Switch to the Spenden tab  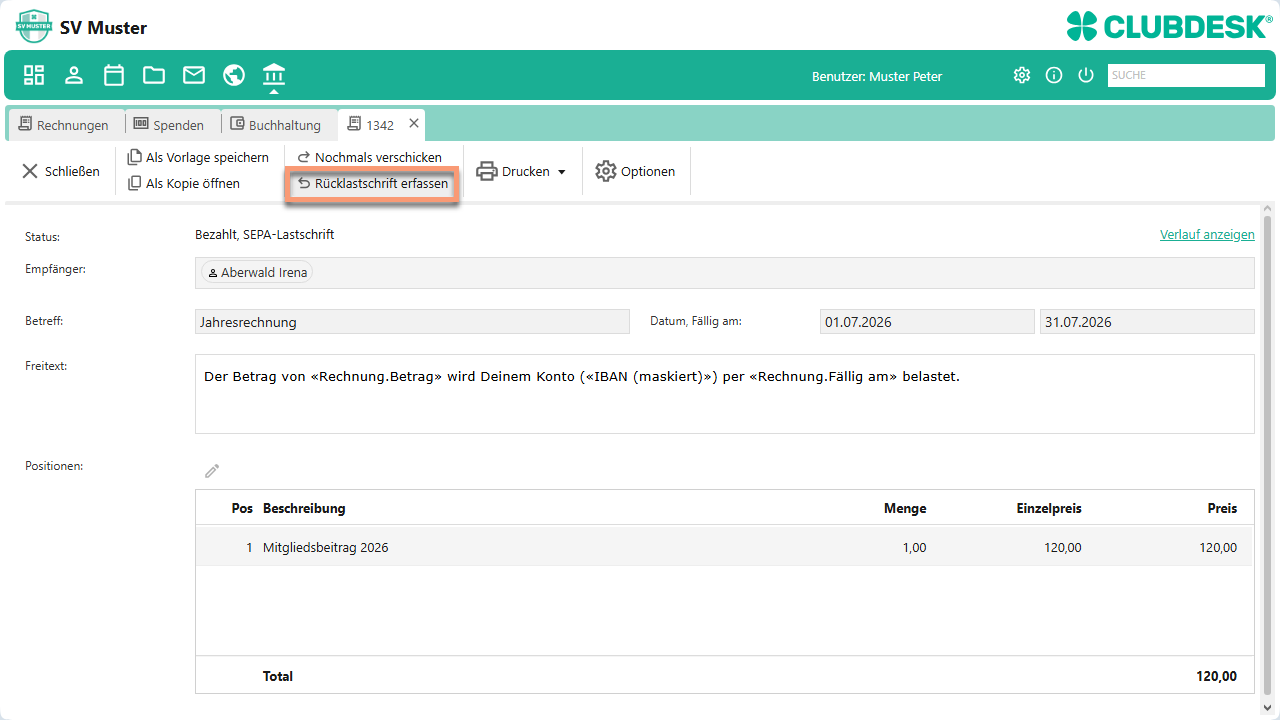169,125
